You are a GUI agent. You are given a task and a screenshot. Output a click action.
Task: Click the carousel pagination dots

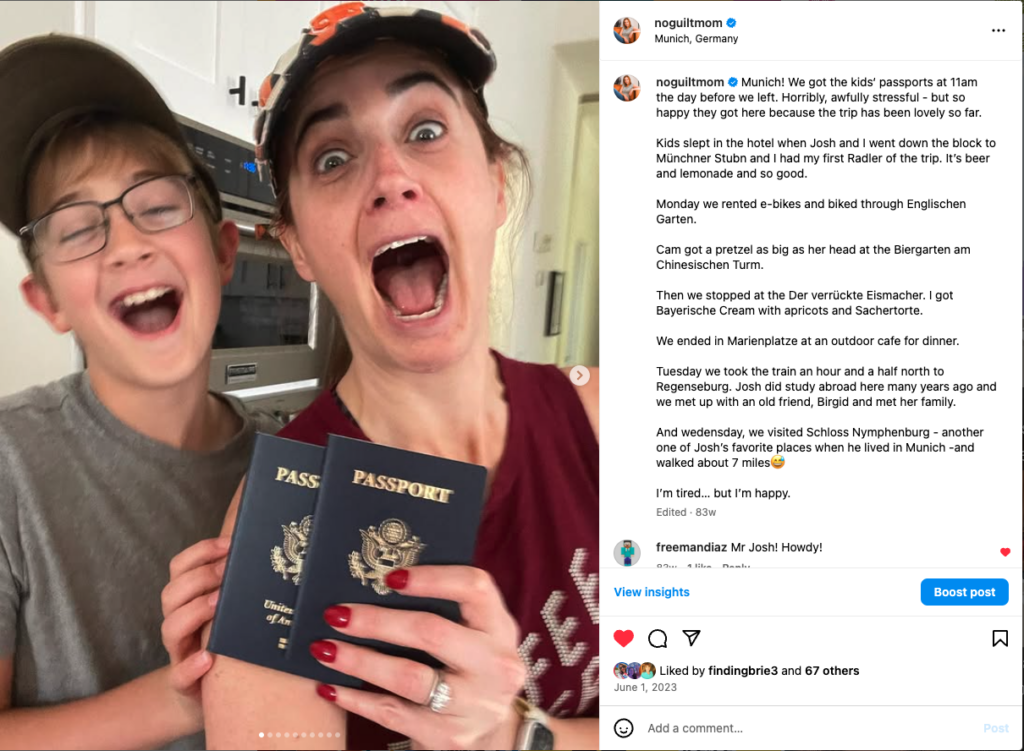(299, 735)
